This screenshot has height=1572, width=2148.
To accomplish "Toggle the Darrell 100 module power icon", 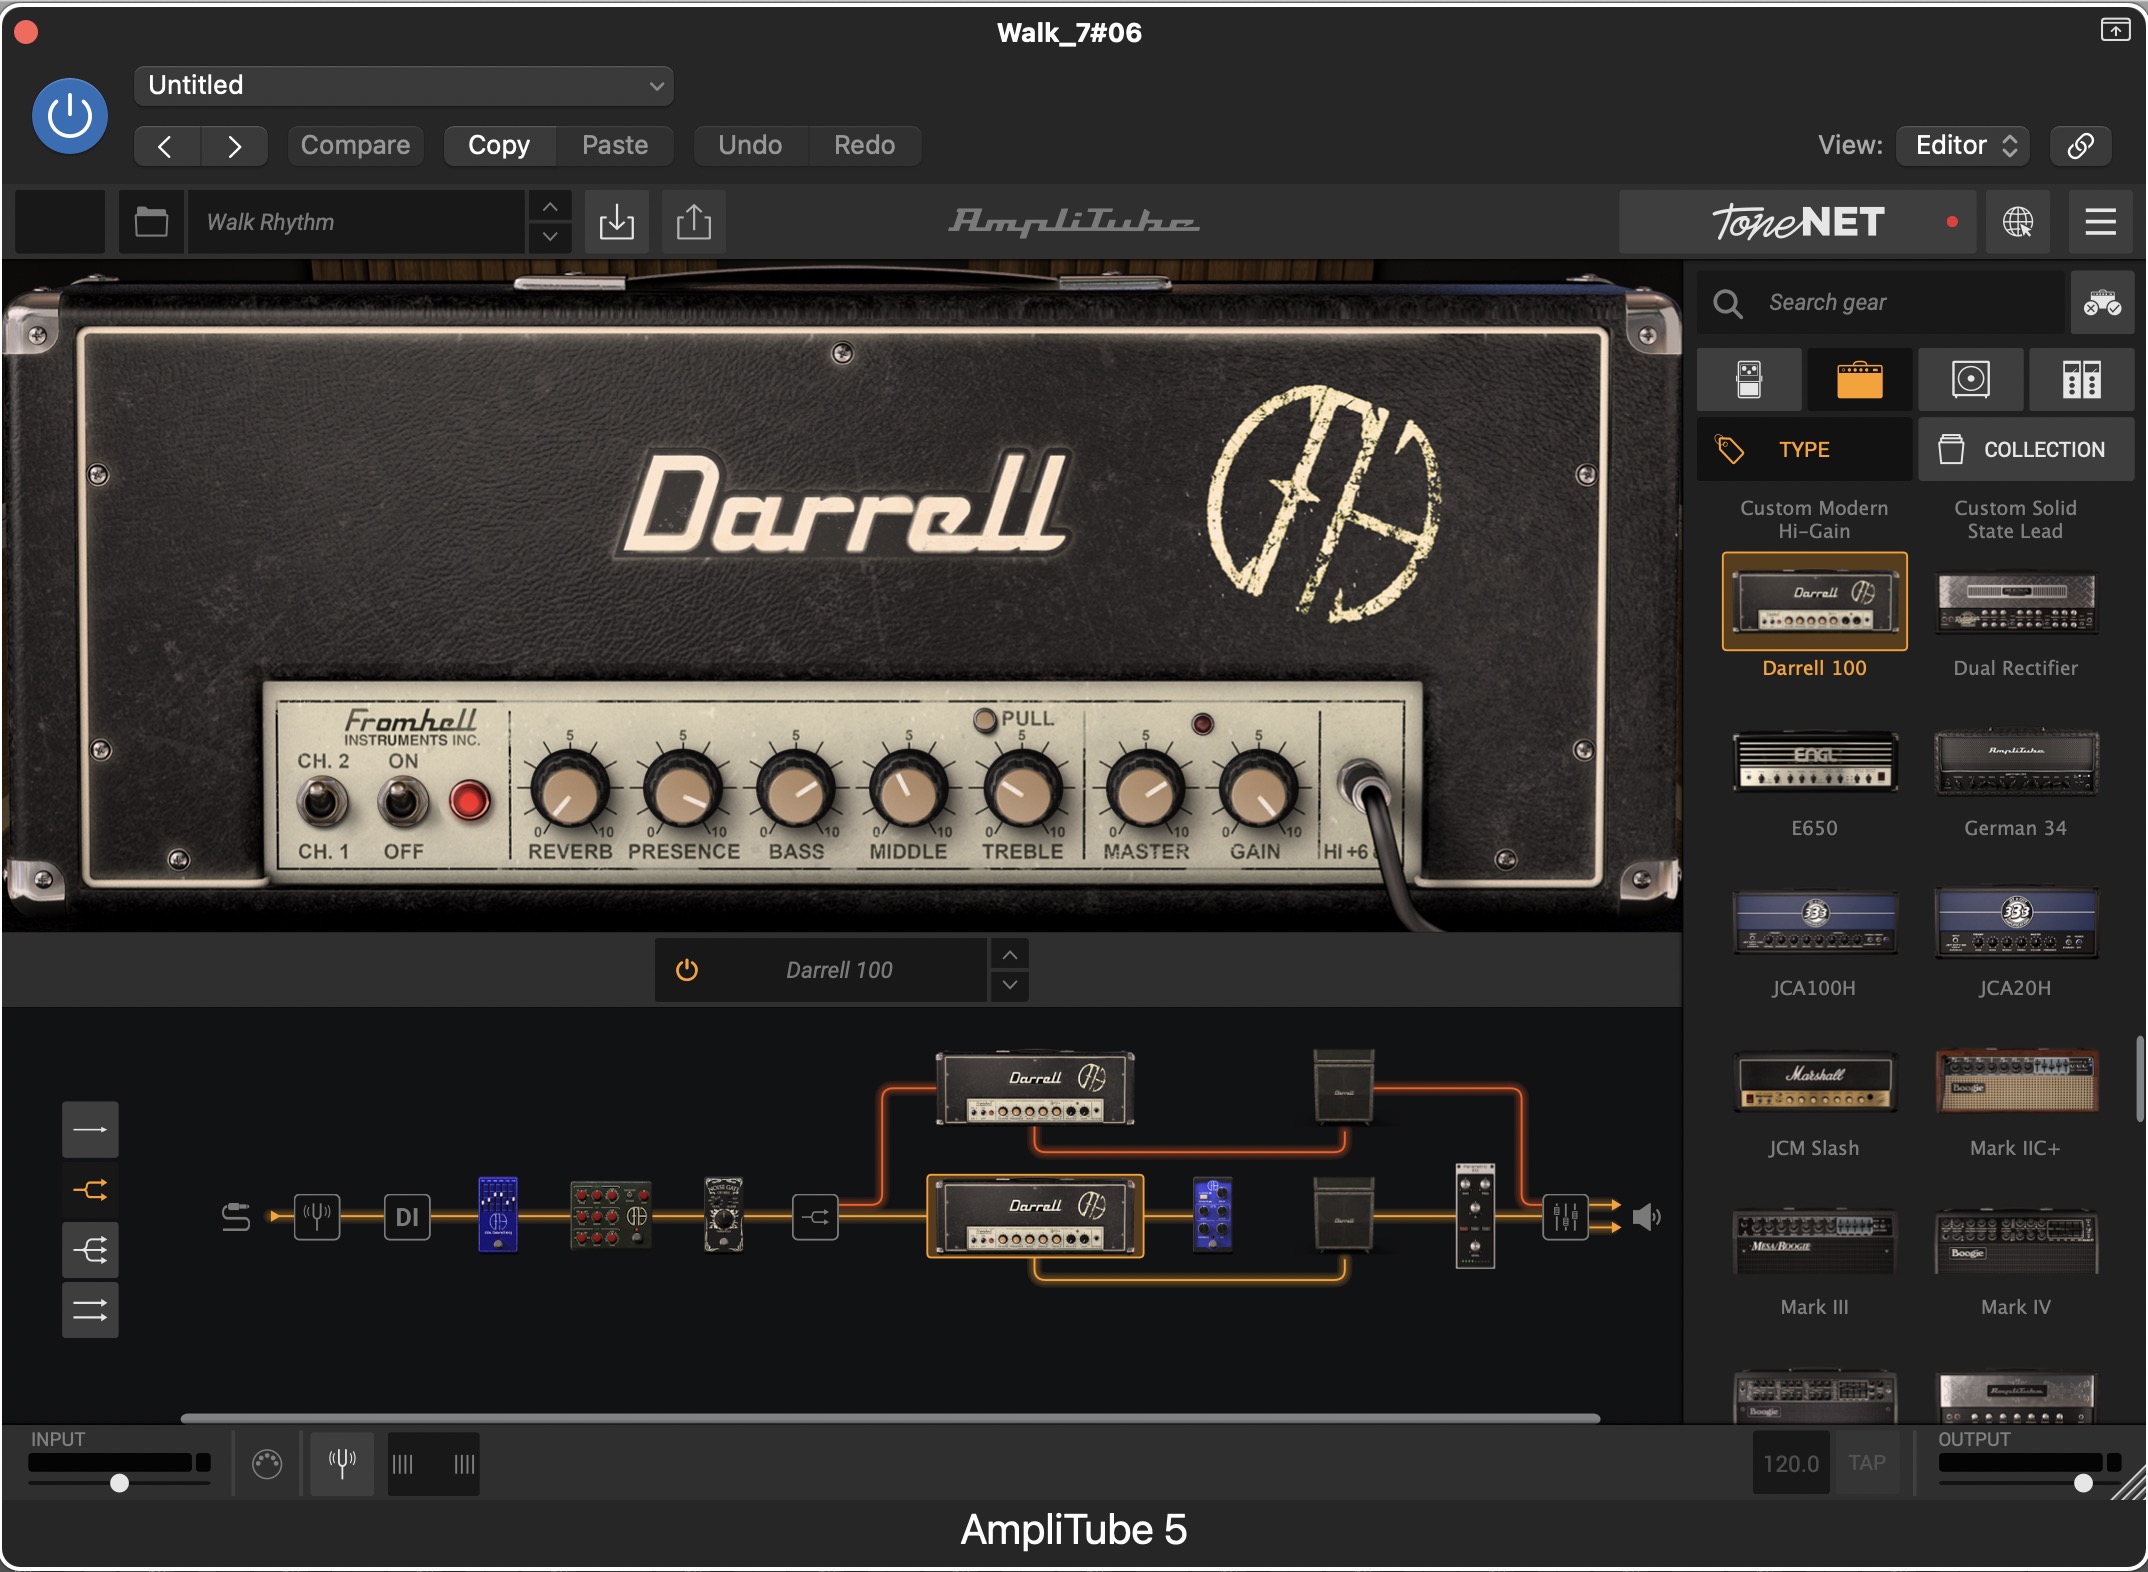I will 687,970.
